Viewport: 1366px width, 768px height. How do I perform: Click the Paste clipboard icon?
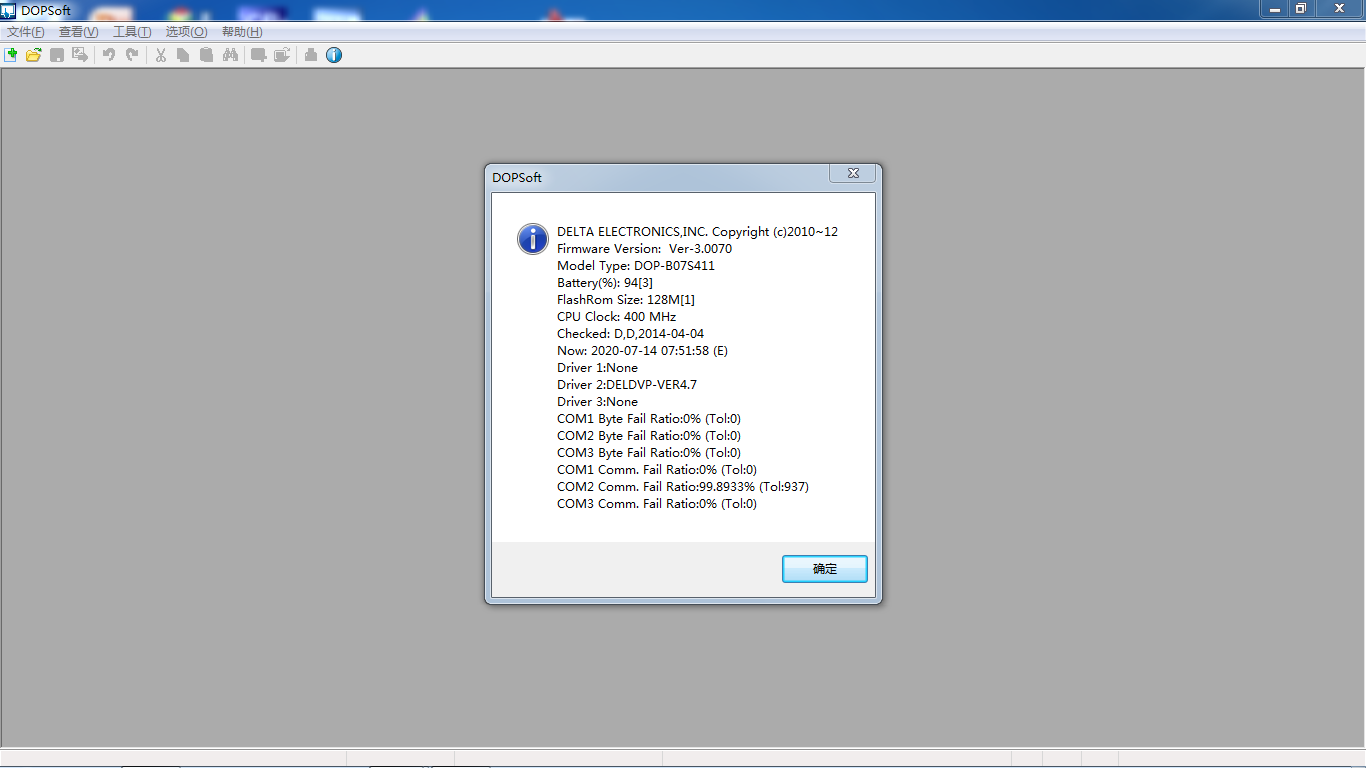(206, 55)
